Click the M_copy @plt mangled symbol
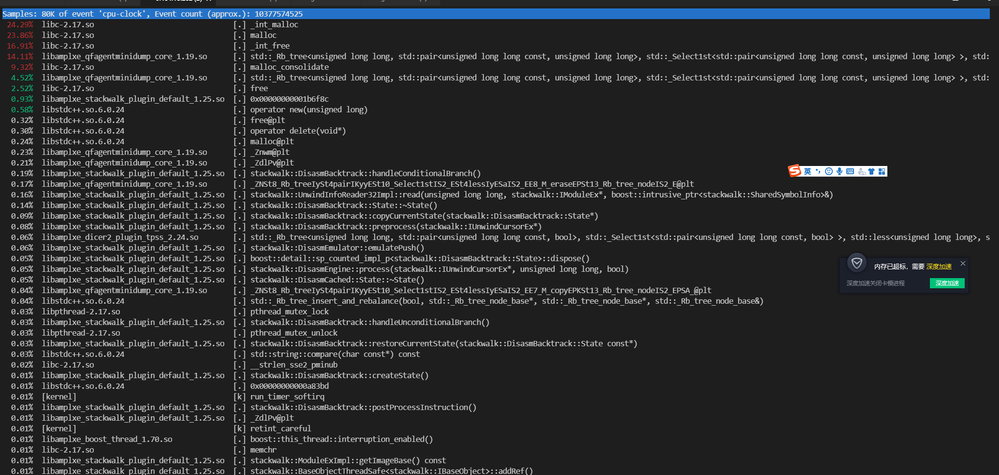 point(481,290)
